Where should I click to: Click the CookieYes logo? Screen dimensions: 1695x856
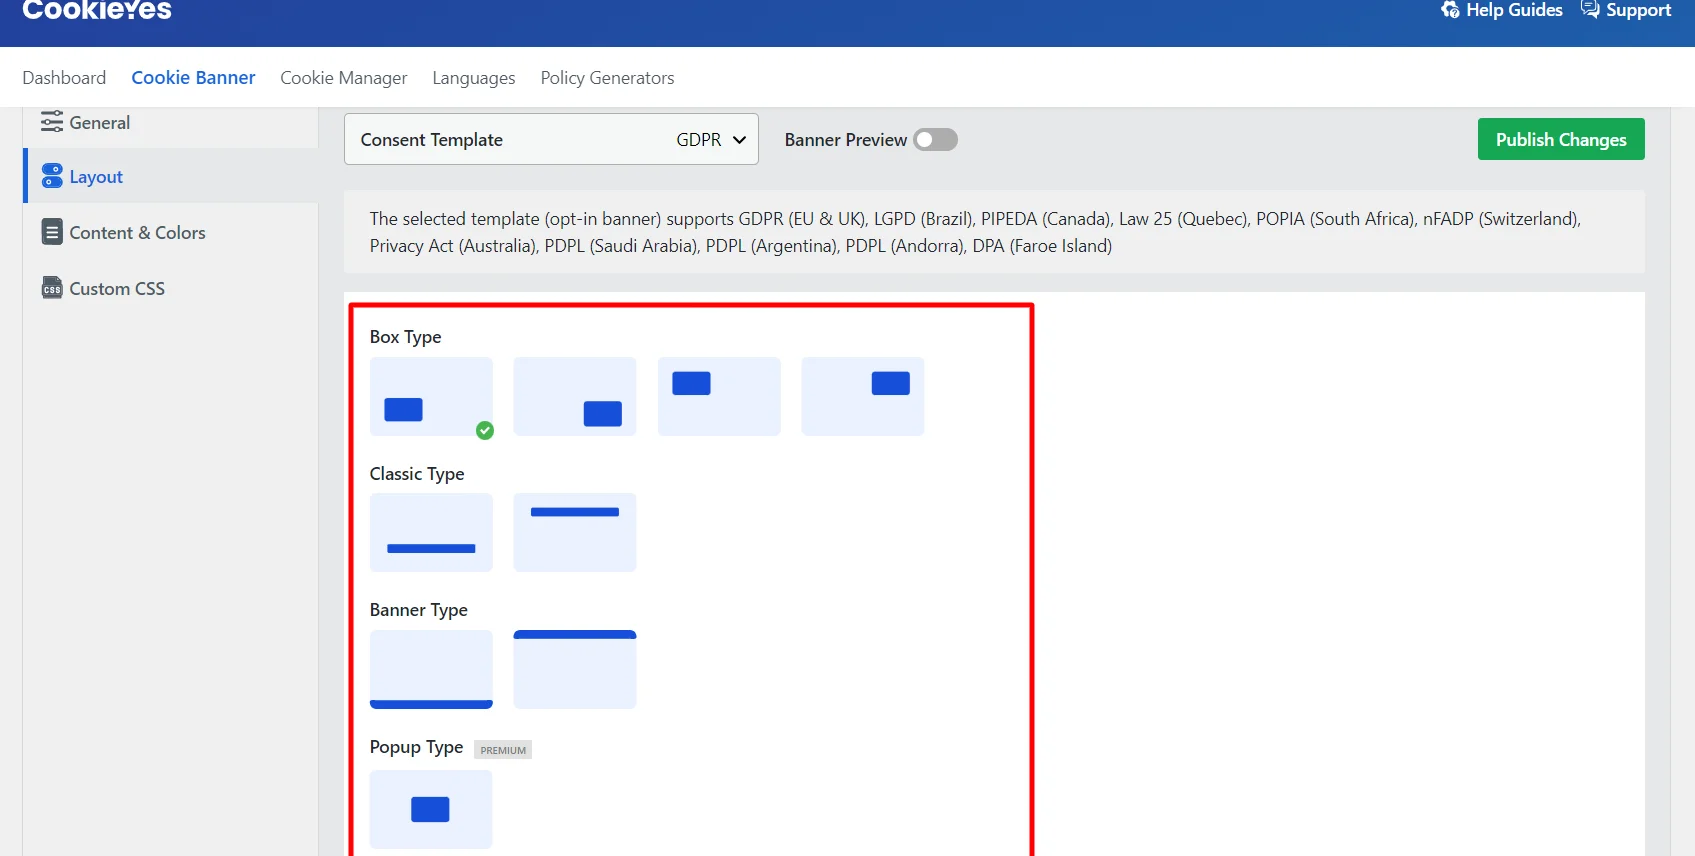97,11
